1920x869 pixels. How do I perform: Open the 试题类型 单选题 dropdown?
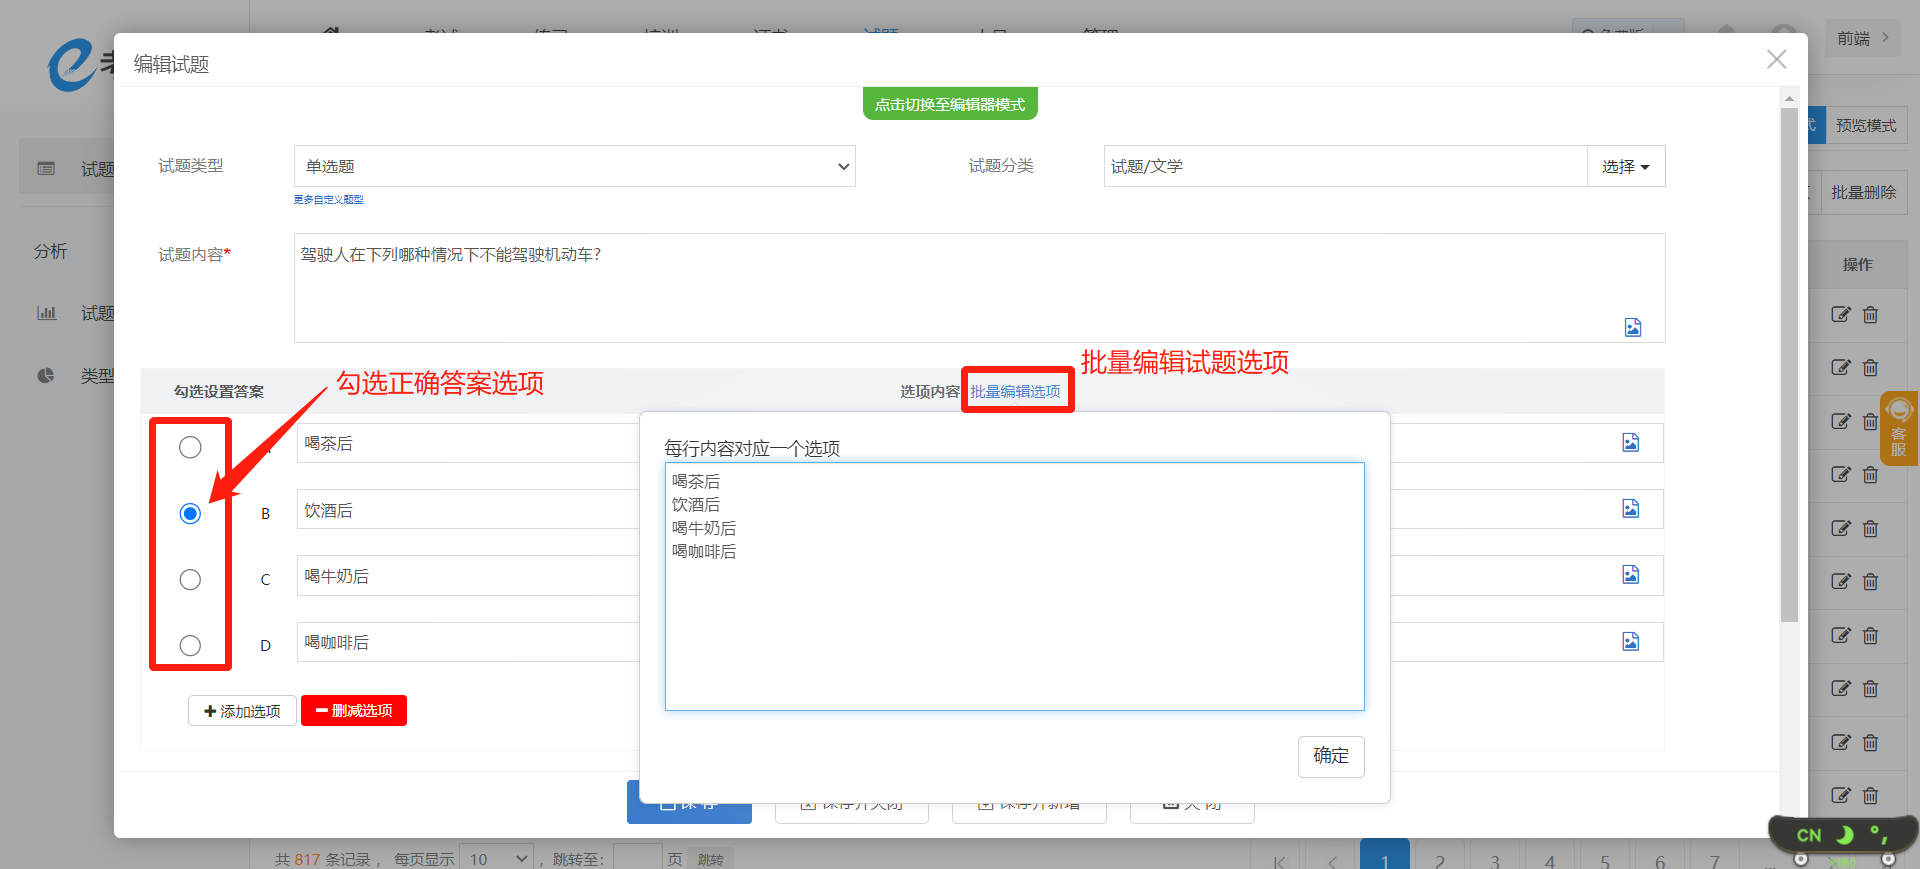[574, 166]
